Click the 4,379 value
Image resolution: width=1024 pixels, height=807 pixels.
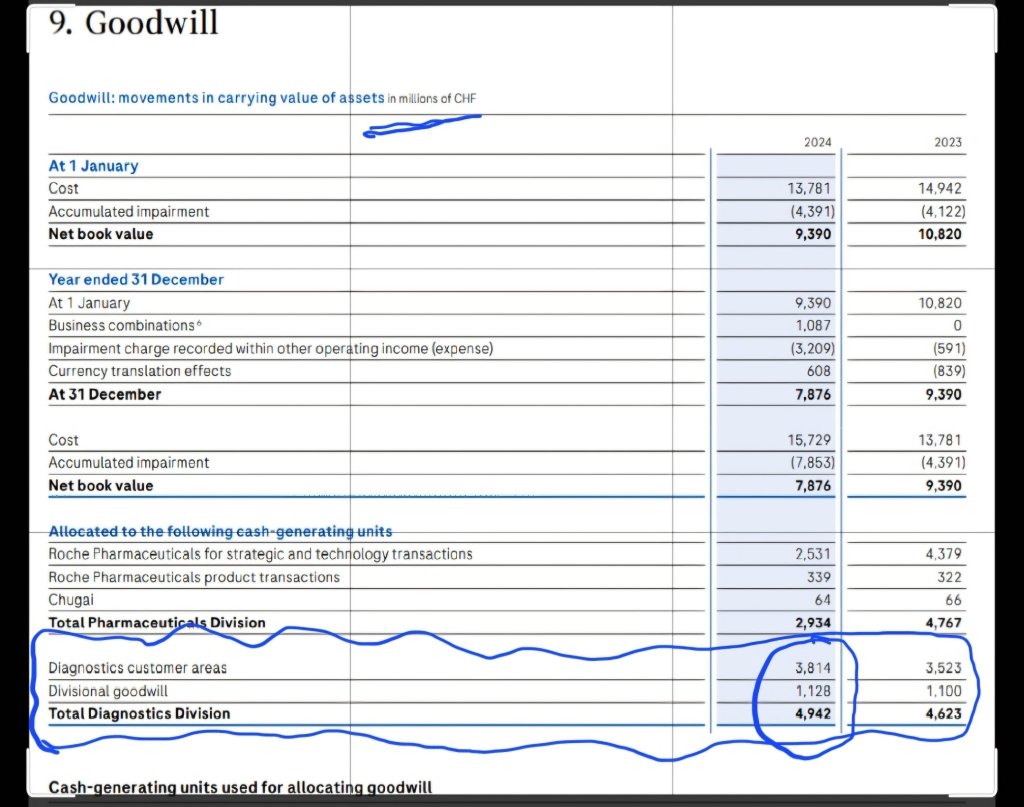click(944, 554)
